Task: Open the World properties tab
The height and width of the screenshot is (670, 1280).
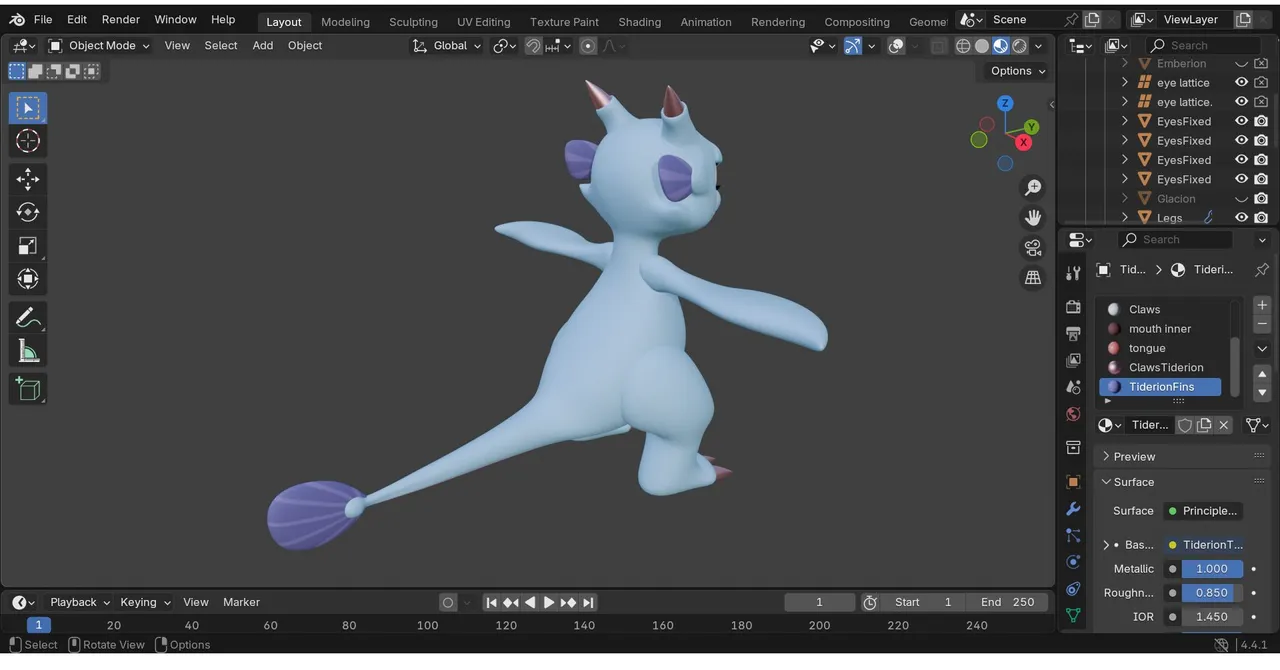Action: pos(1073,414)
